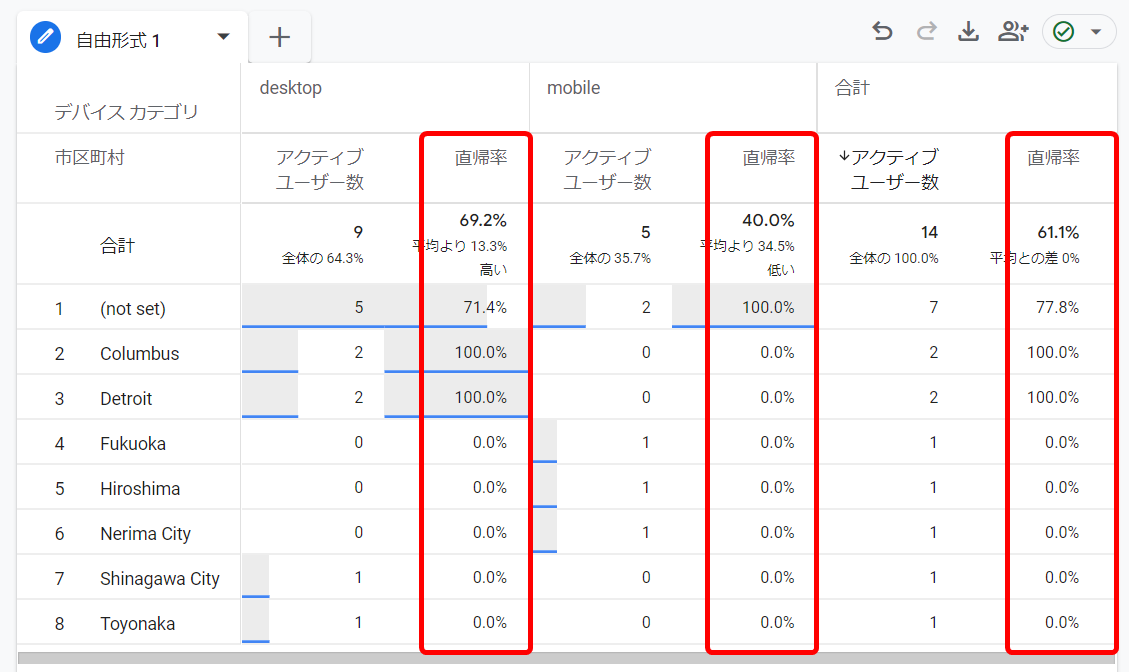Click the redo arrow icon
Screen dimensions: 1129x672
pyautogui.click(x=926, y=32)
